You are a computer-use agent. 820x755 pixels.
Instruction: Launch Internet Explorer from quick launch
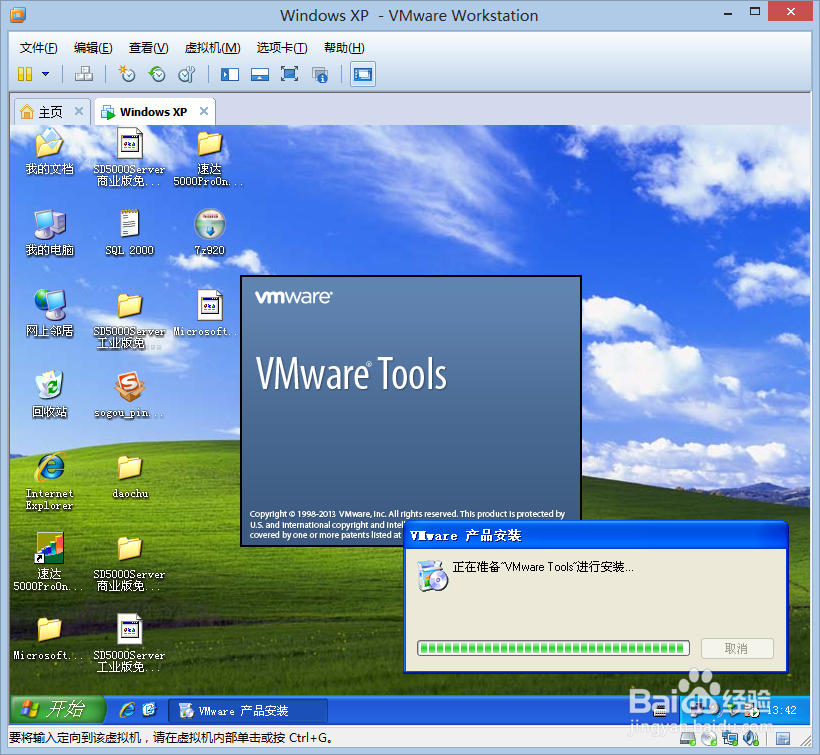coord(127,710)
